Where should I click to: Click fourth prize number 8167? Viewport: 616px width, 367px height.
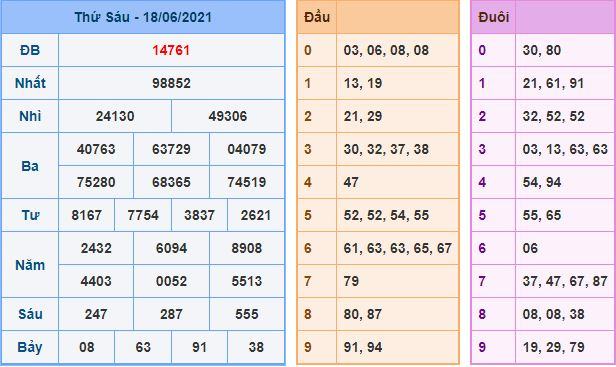click(x=86, y=215)
